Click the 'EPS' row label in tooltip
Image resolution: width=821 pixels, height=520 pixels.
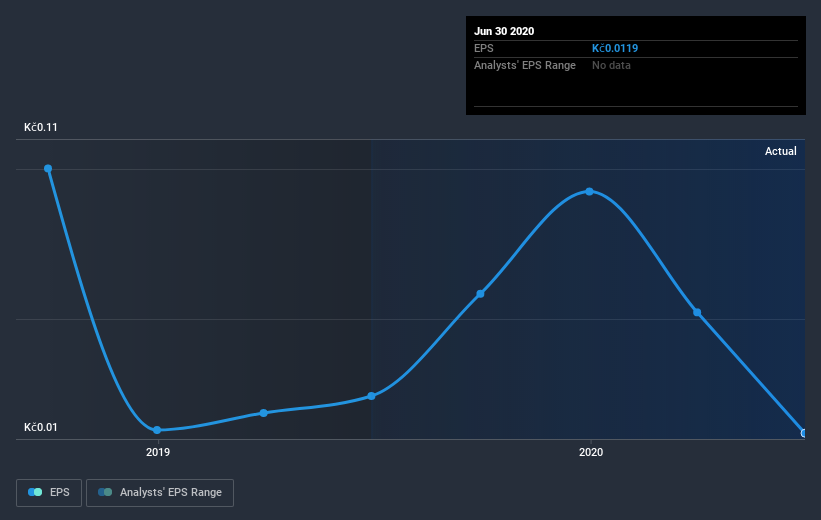(x=483, y=48)
